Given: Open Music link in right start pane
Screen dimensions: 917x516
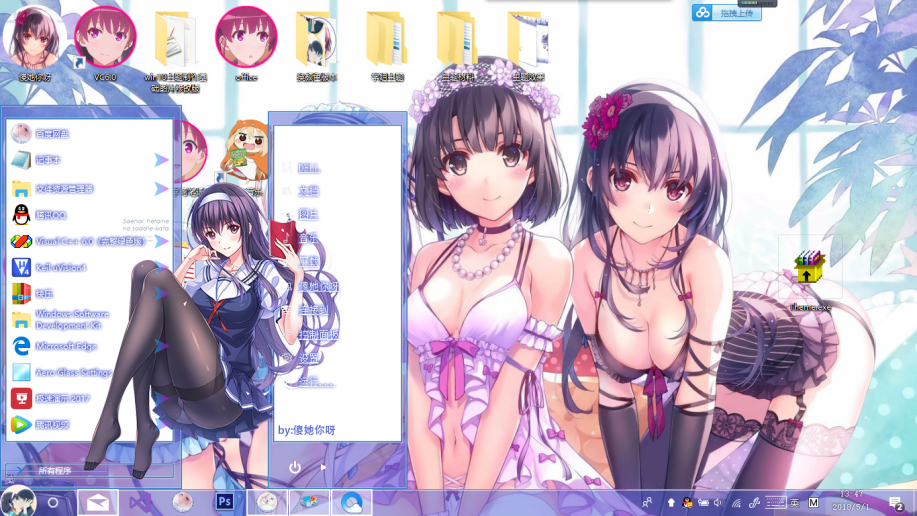Looking at the screenshot, I should 309,238.
